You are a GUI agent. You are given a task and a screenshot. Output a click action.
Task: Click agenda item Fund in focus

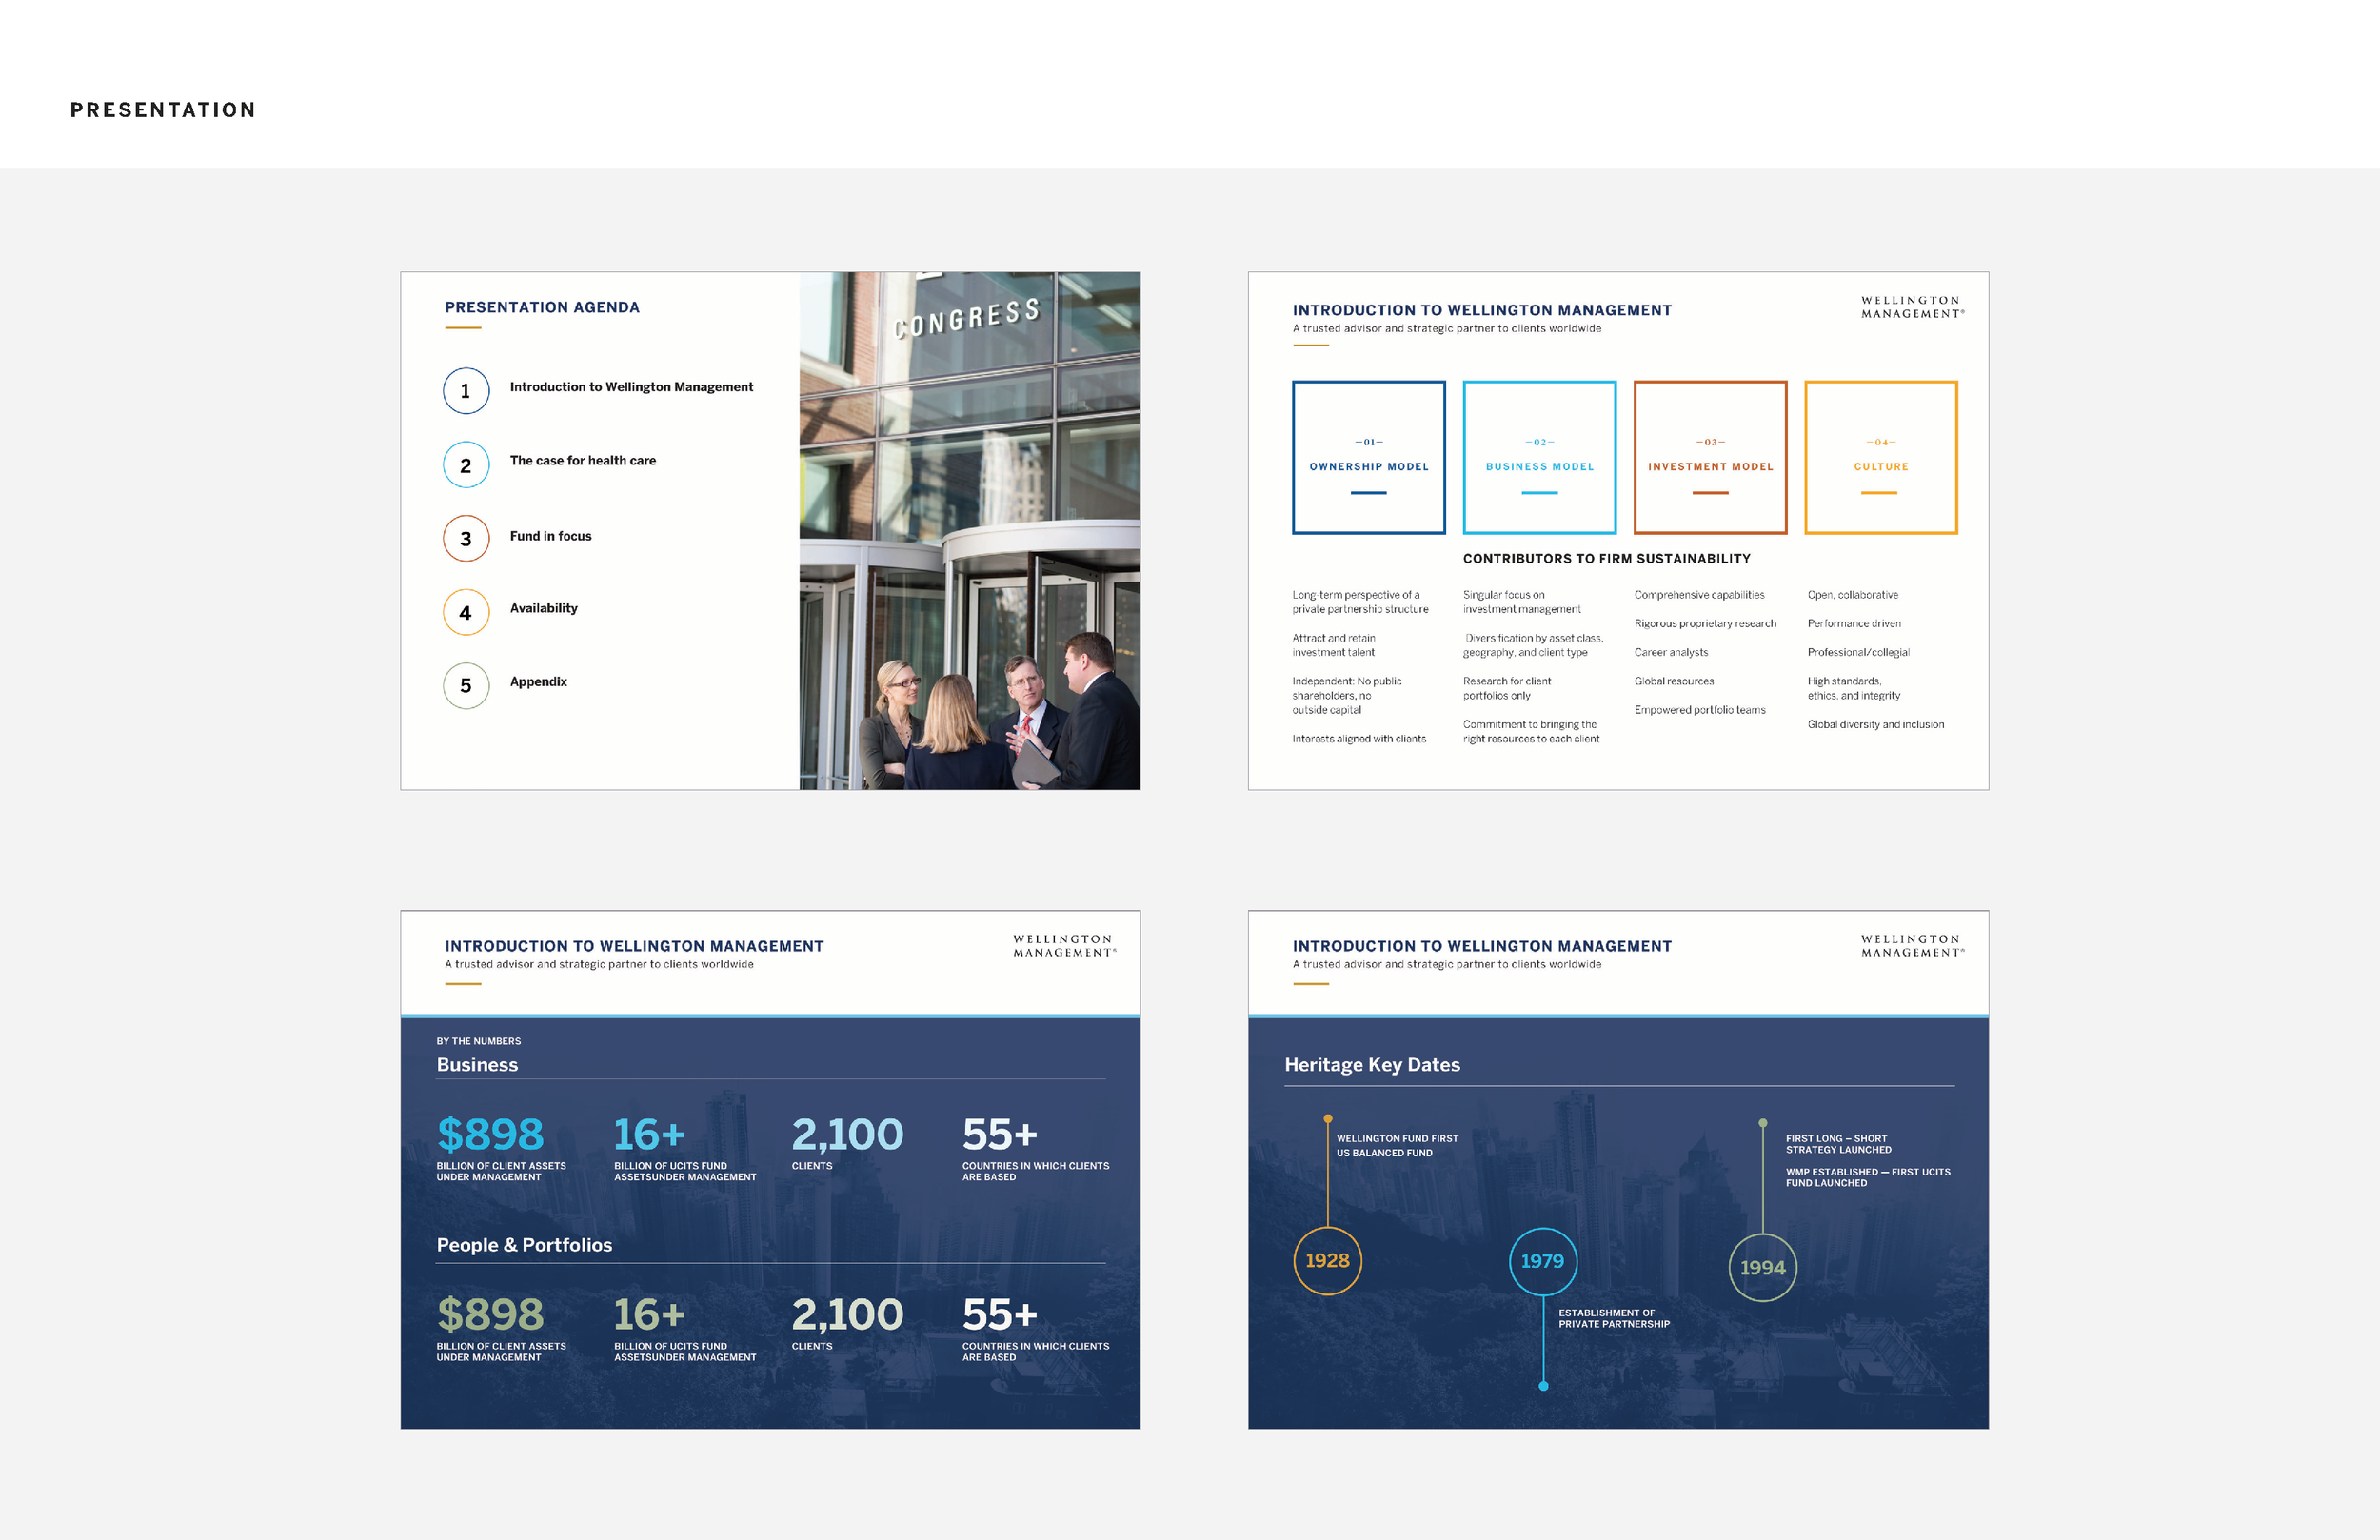point(551,536)
